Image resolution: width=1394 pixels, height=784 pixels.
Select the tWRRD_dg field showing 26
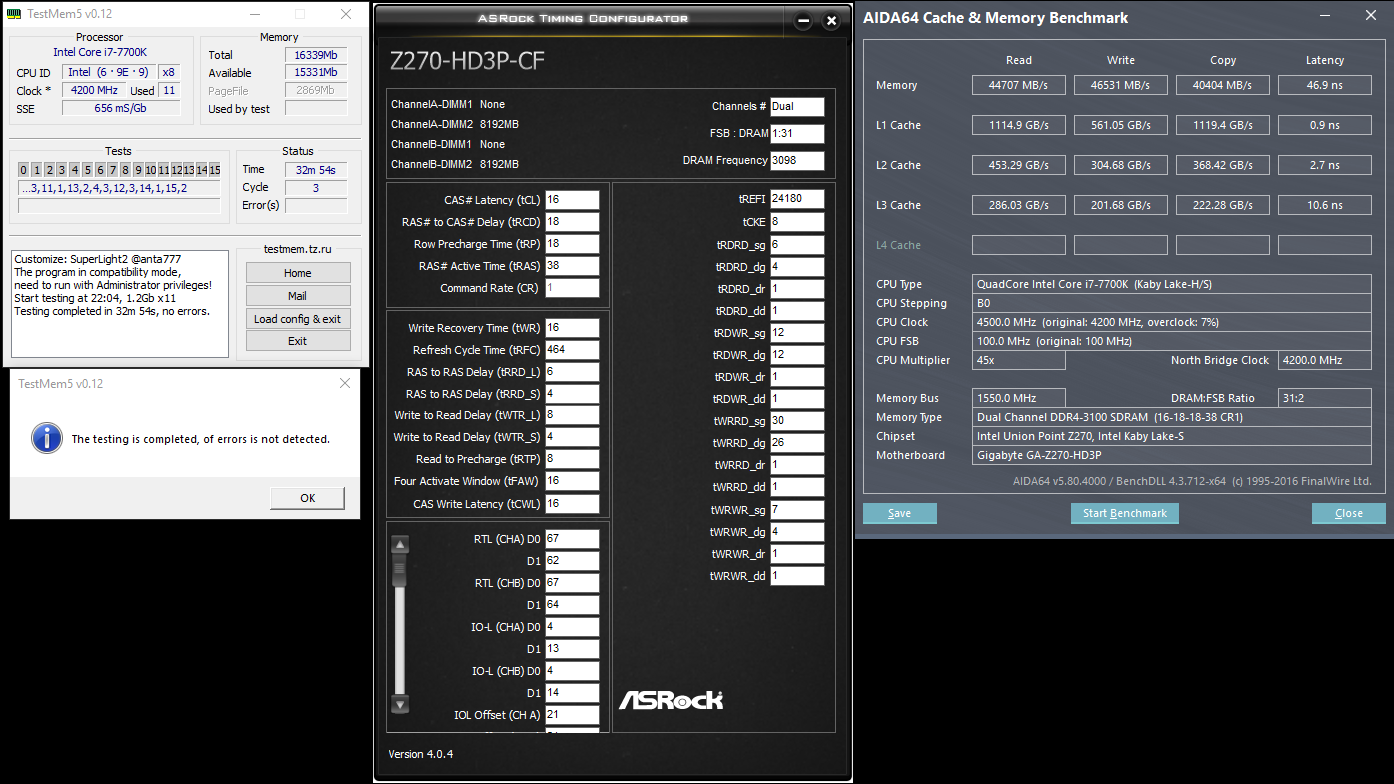pos(797,443)
